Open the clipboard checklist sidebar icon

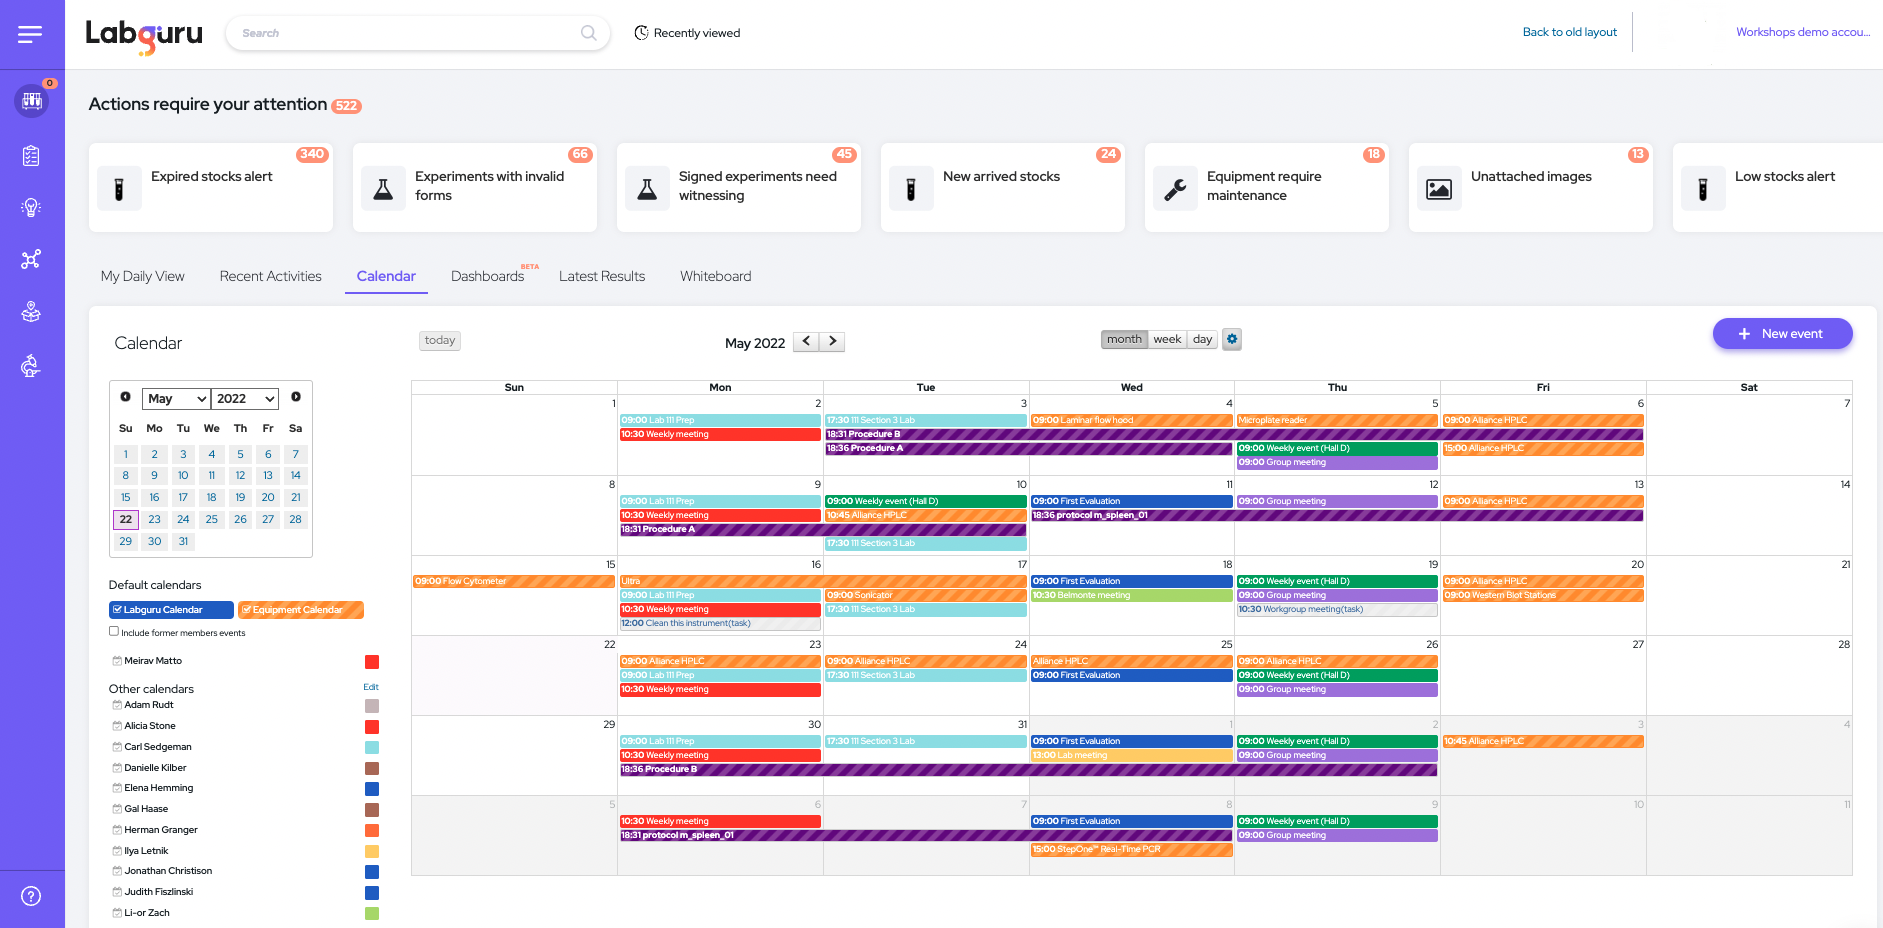pos(31,156)
